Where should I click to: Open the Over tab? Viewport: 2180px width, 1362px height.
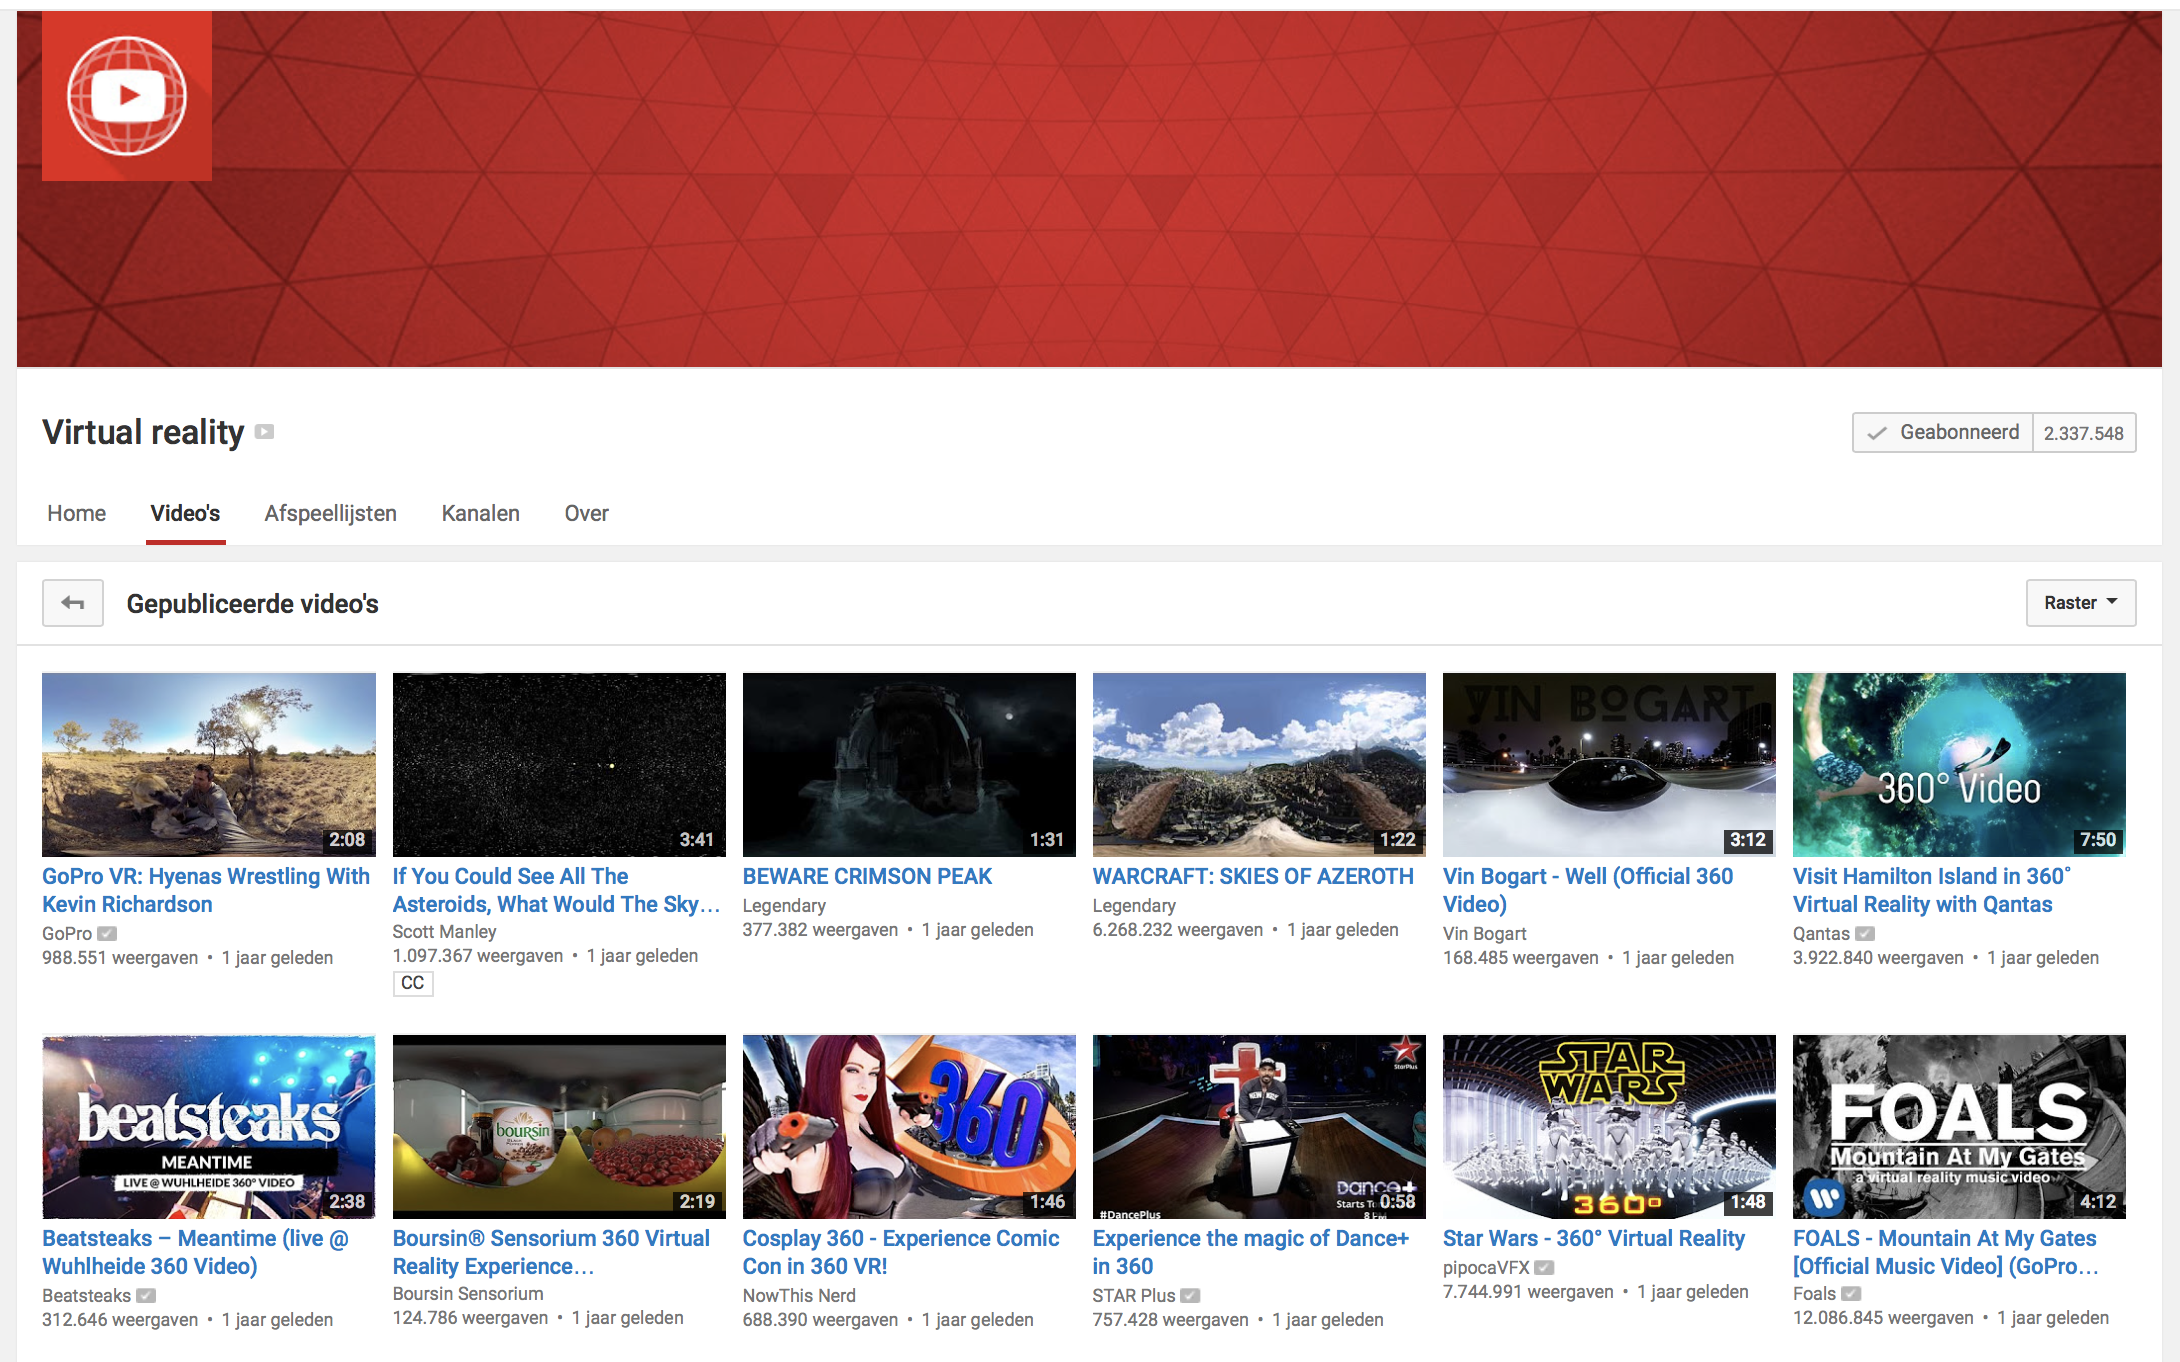586,513
